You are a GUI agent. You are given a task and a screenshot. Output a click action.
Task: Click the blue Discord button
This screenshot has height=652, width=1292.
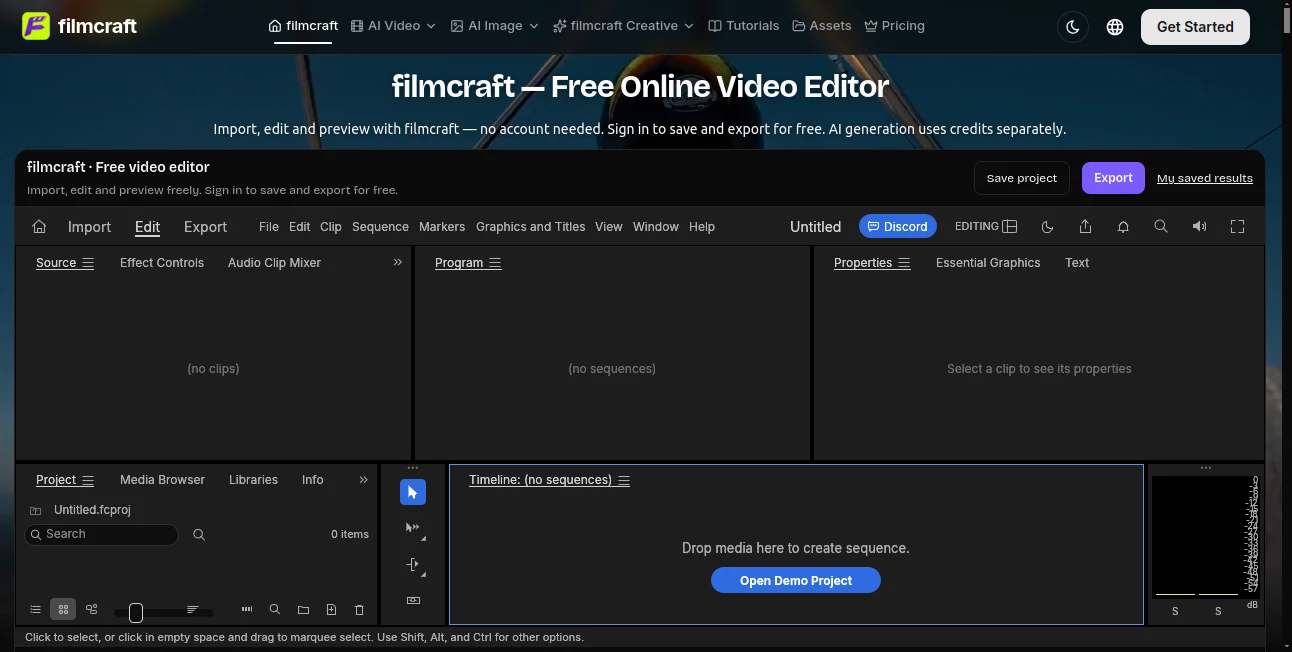[x=898, y=227]
